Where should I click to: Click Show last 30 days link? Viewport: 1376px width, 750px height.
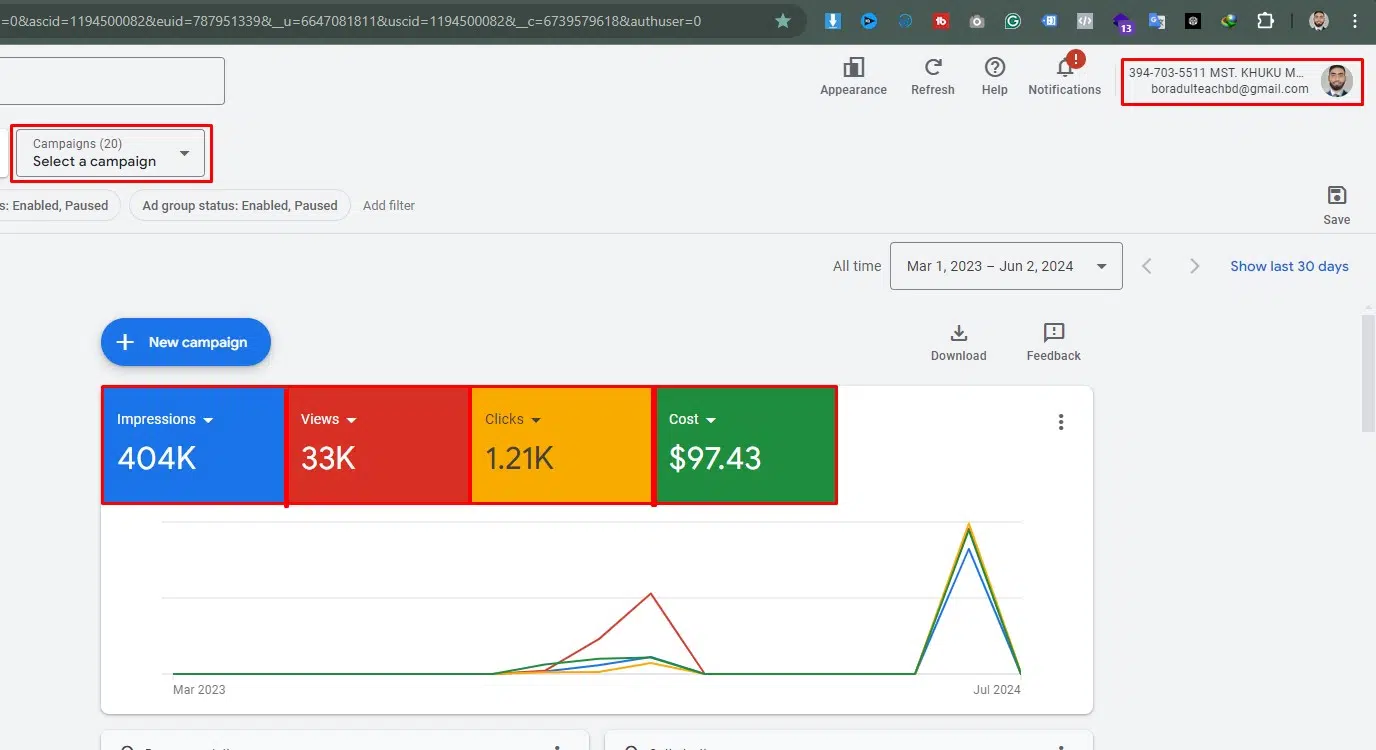[x=1289, y=266]
